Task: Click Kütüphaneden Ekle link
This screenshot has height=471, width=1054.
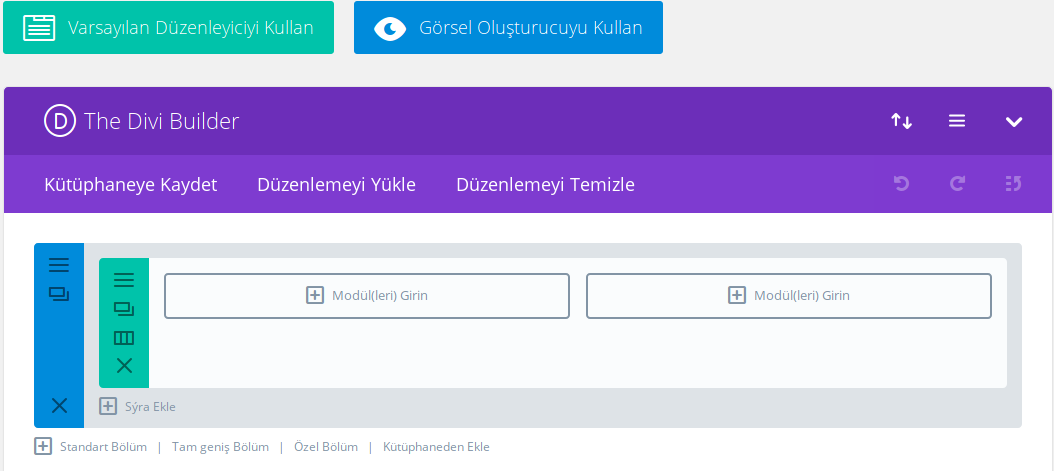Action: pos(436,447)
